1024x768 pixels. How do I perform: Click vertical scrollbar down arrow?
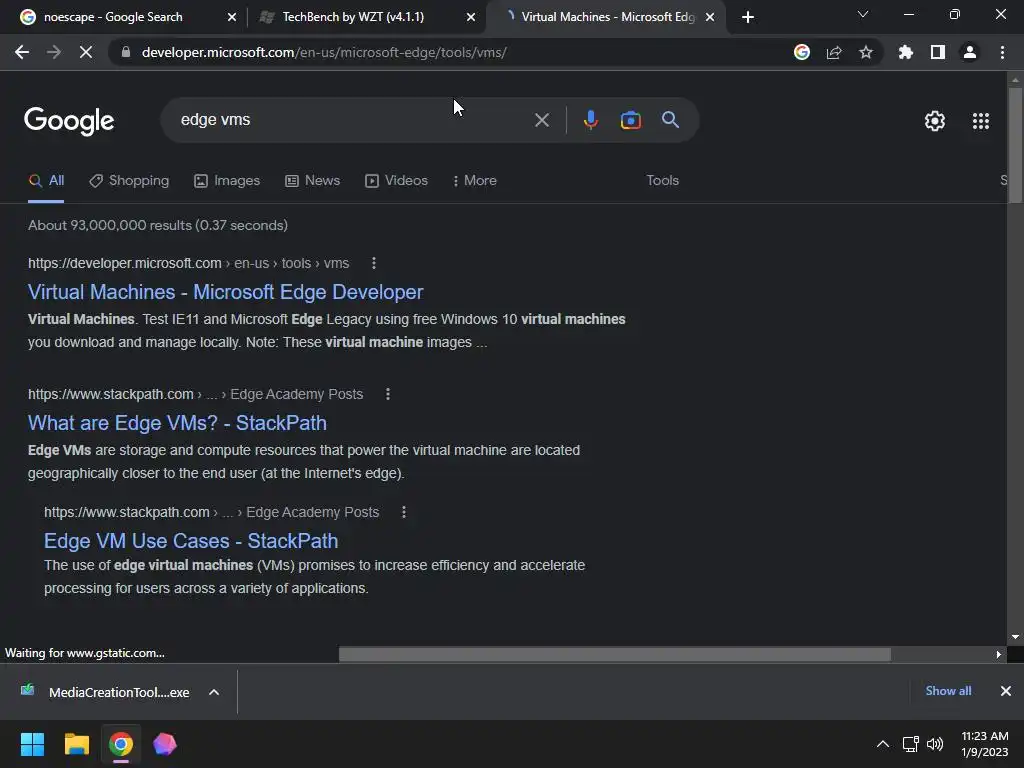pos(1015,637)
